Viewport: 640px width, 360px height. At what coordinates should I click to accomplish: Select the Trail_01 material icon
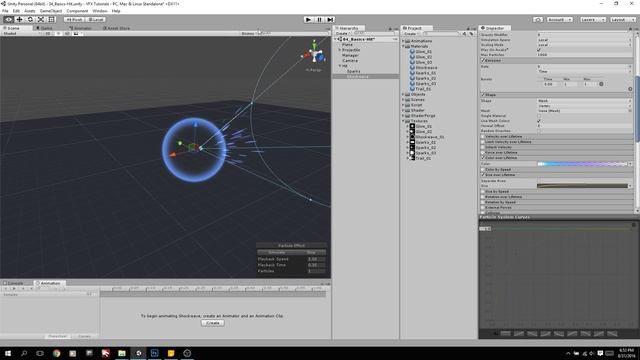coord(412,89)
